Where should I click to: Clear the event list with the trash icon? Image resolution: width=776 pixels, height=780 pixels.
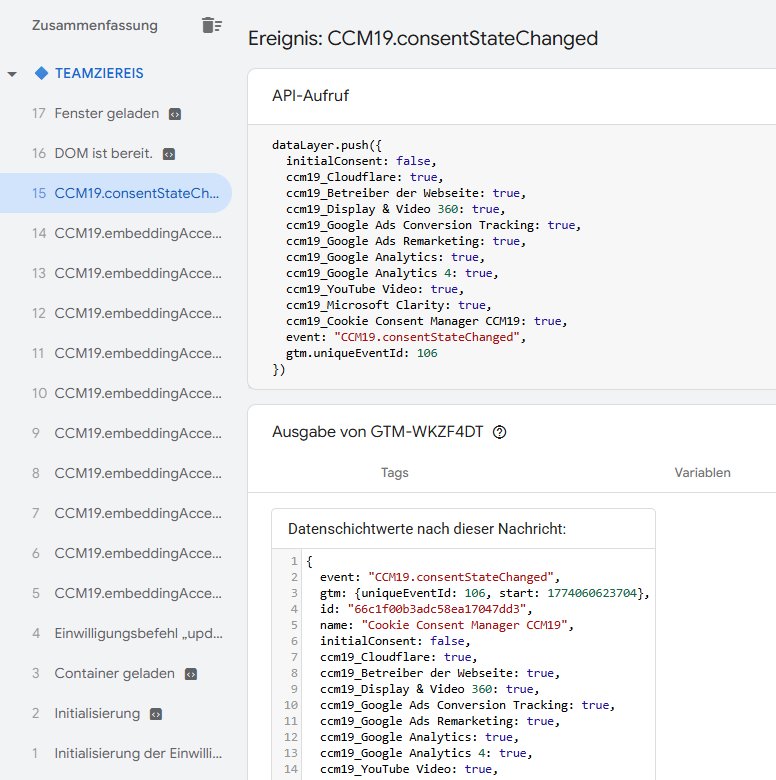[x=212, y=25]
